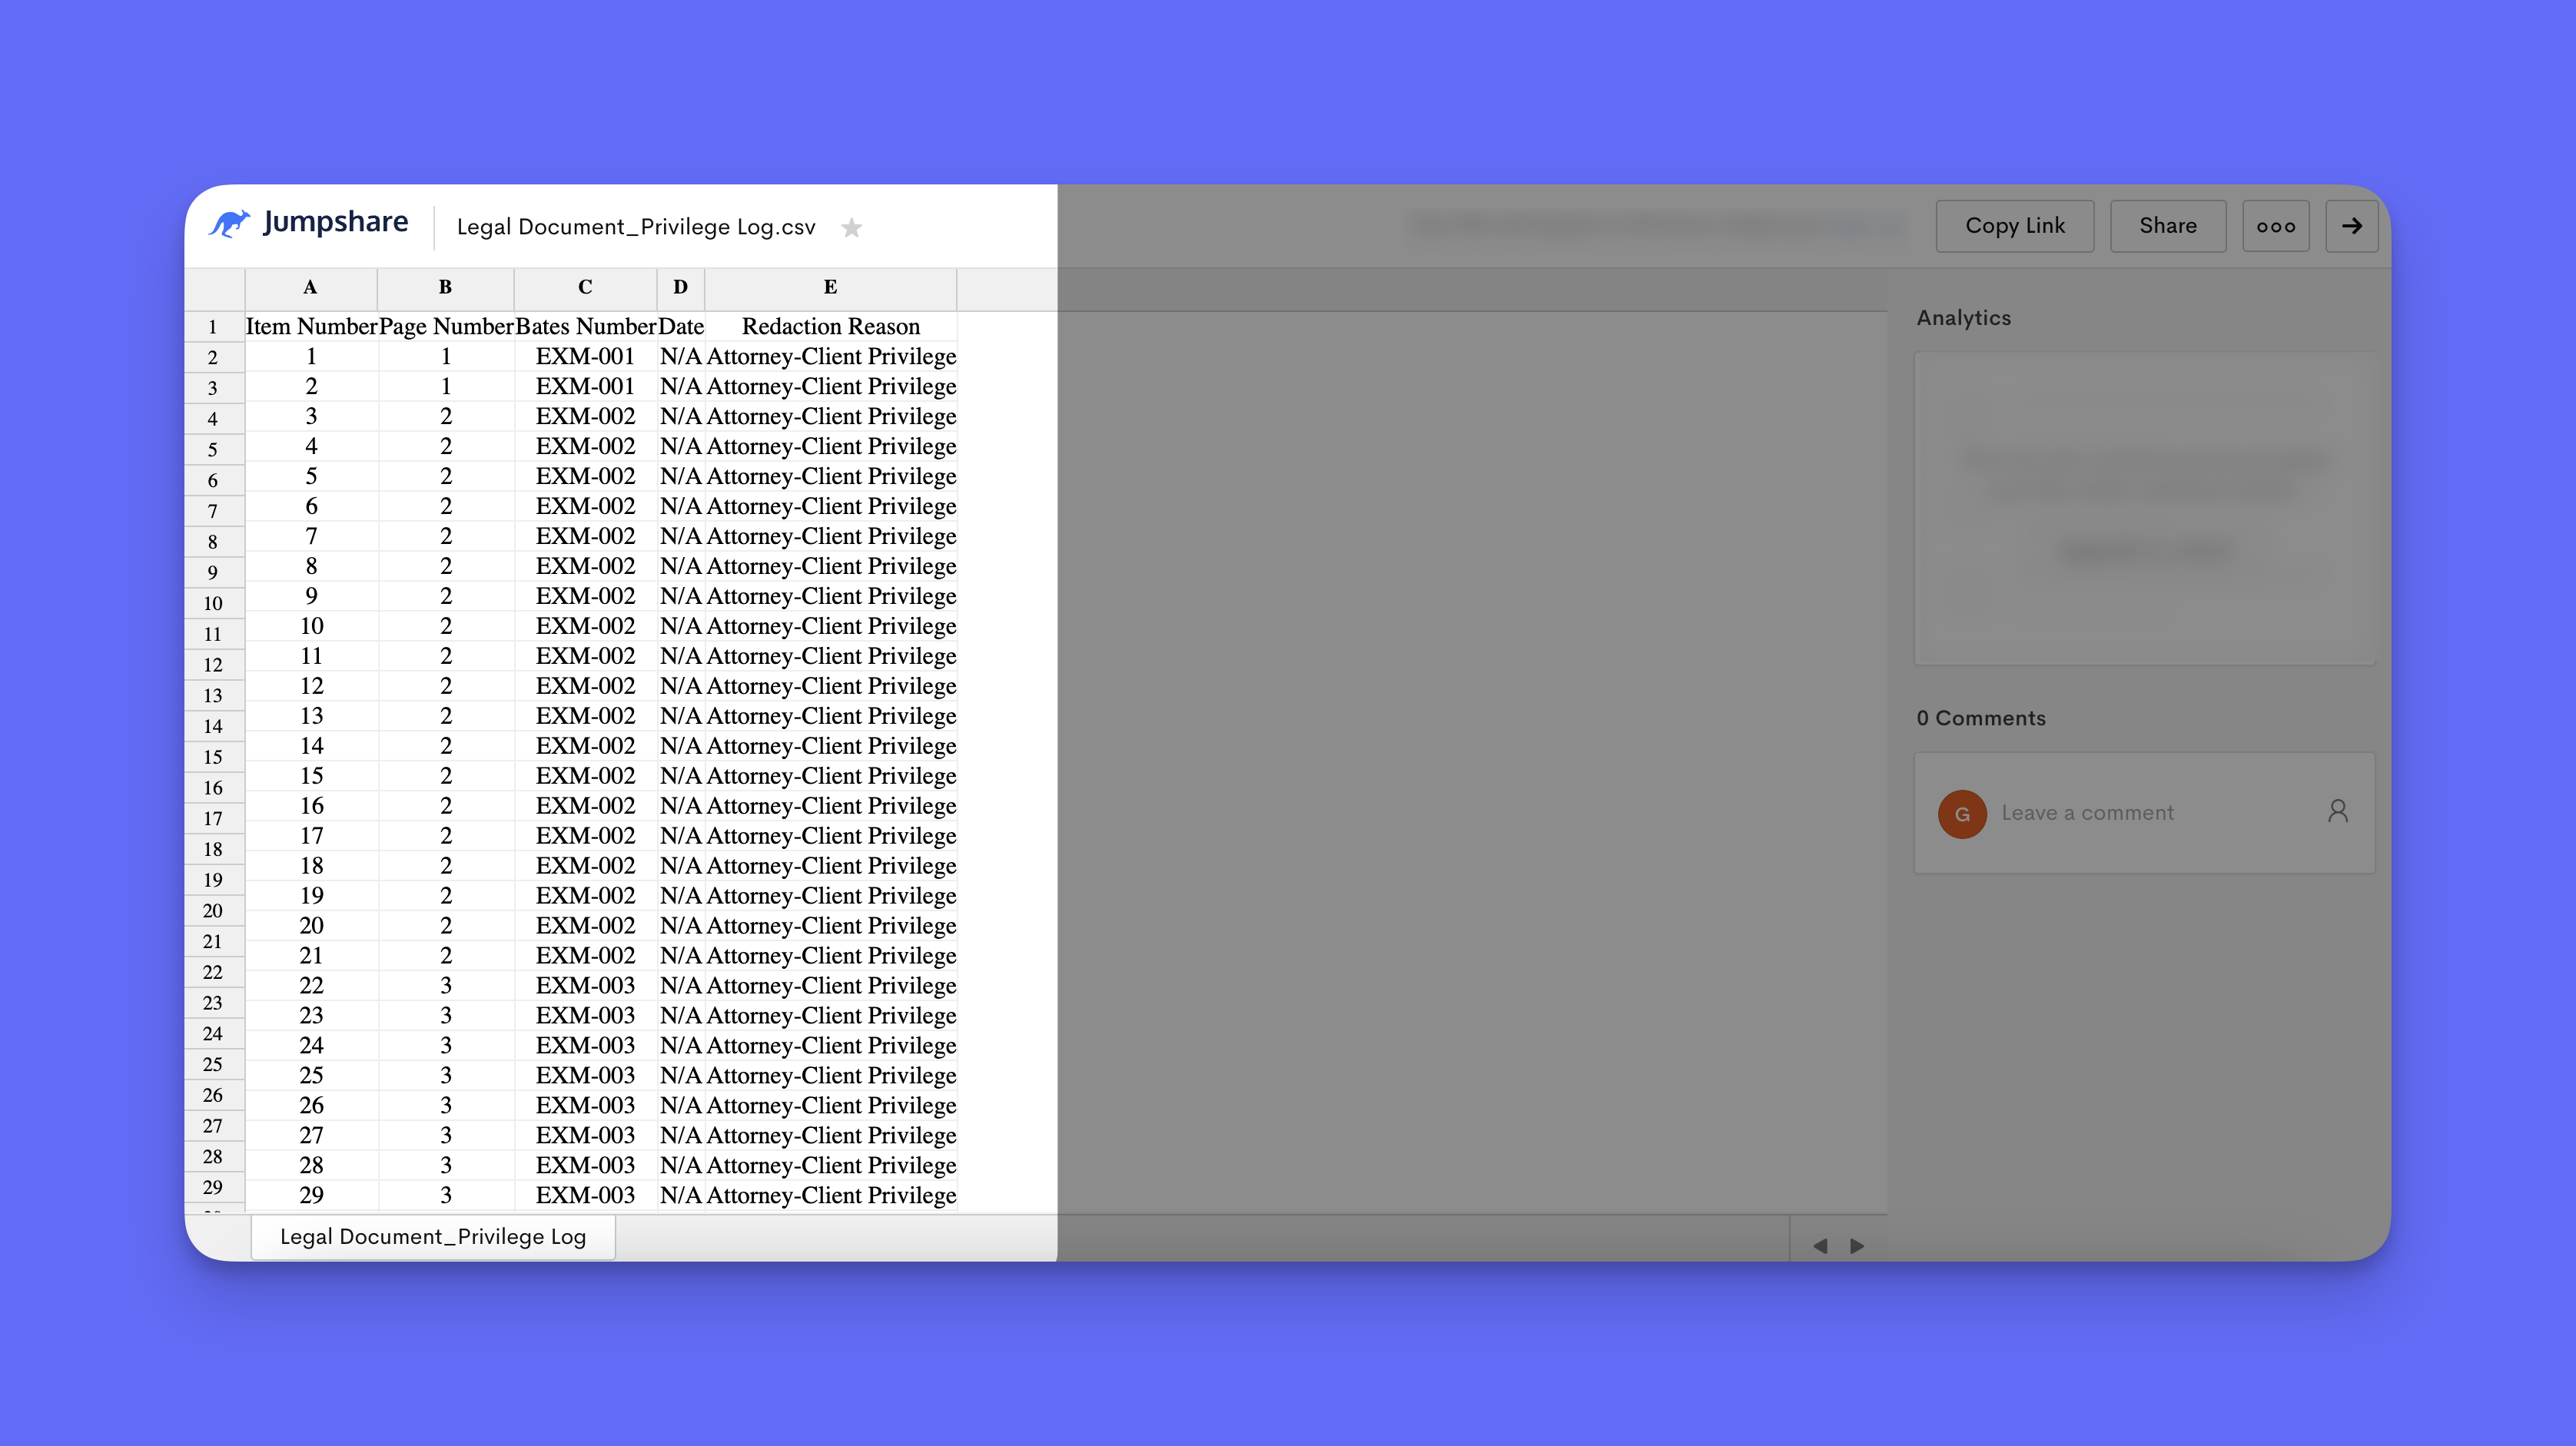This screenshot has width=2576, height=1446.
Task: Click the file name Legal Document_Privilege Log.csv
Action: [x=636, y=227]
